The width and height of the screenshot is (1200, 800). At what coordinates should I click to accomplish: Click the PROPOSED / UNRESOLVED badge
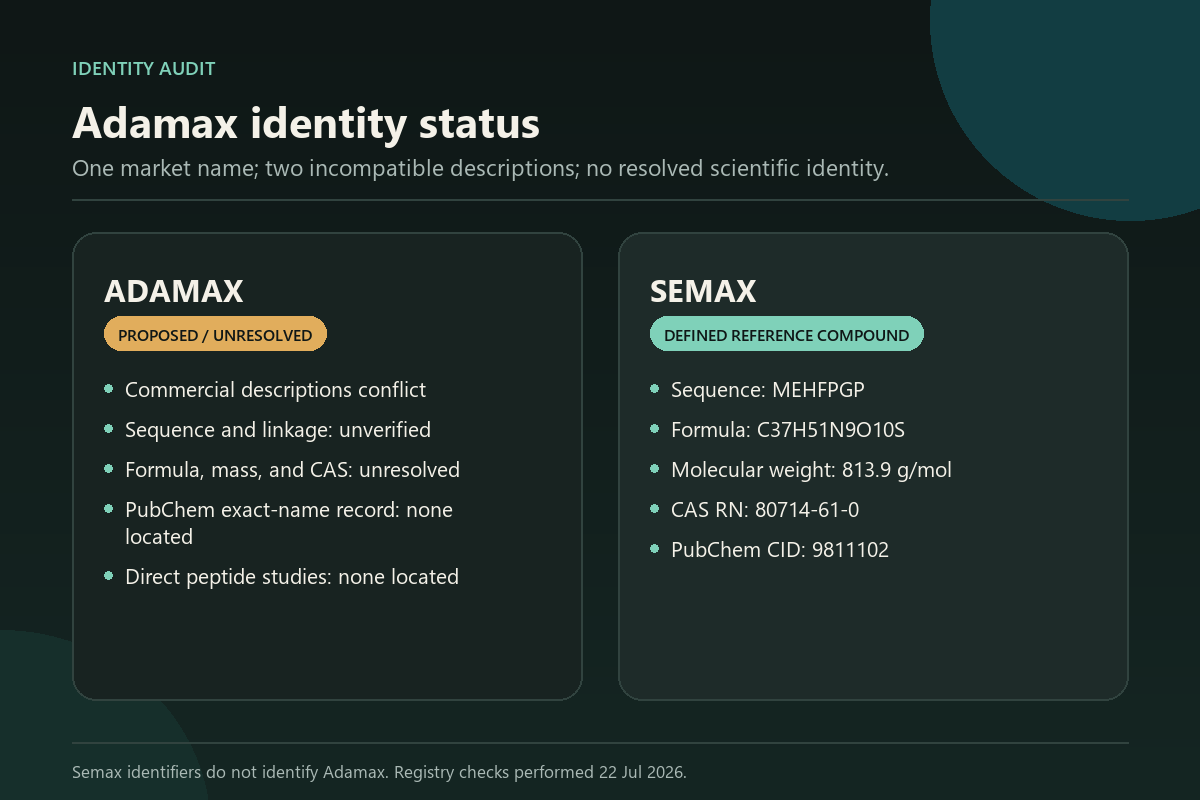coord(215,336)
